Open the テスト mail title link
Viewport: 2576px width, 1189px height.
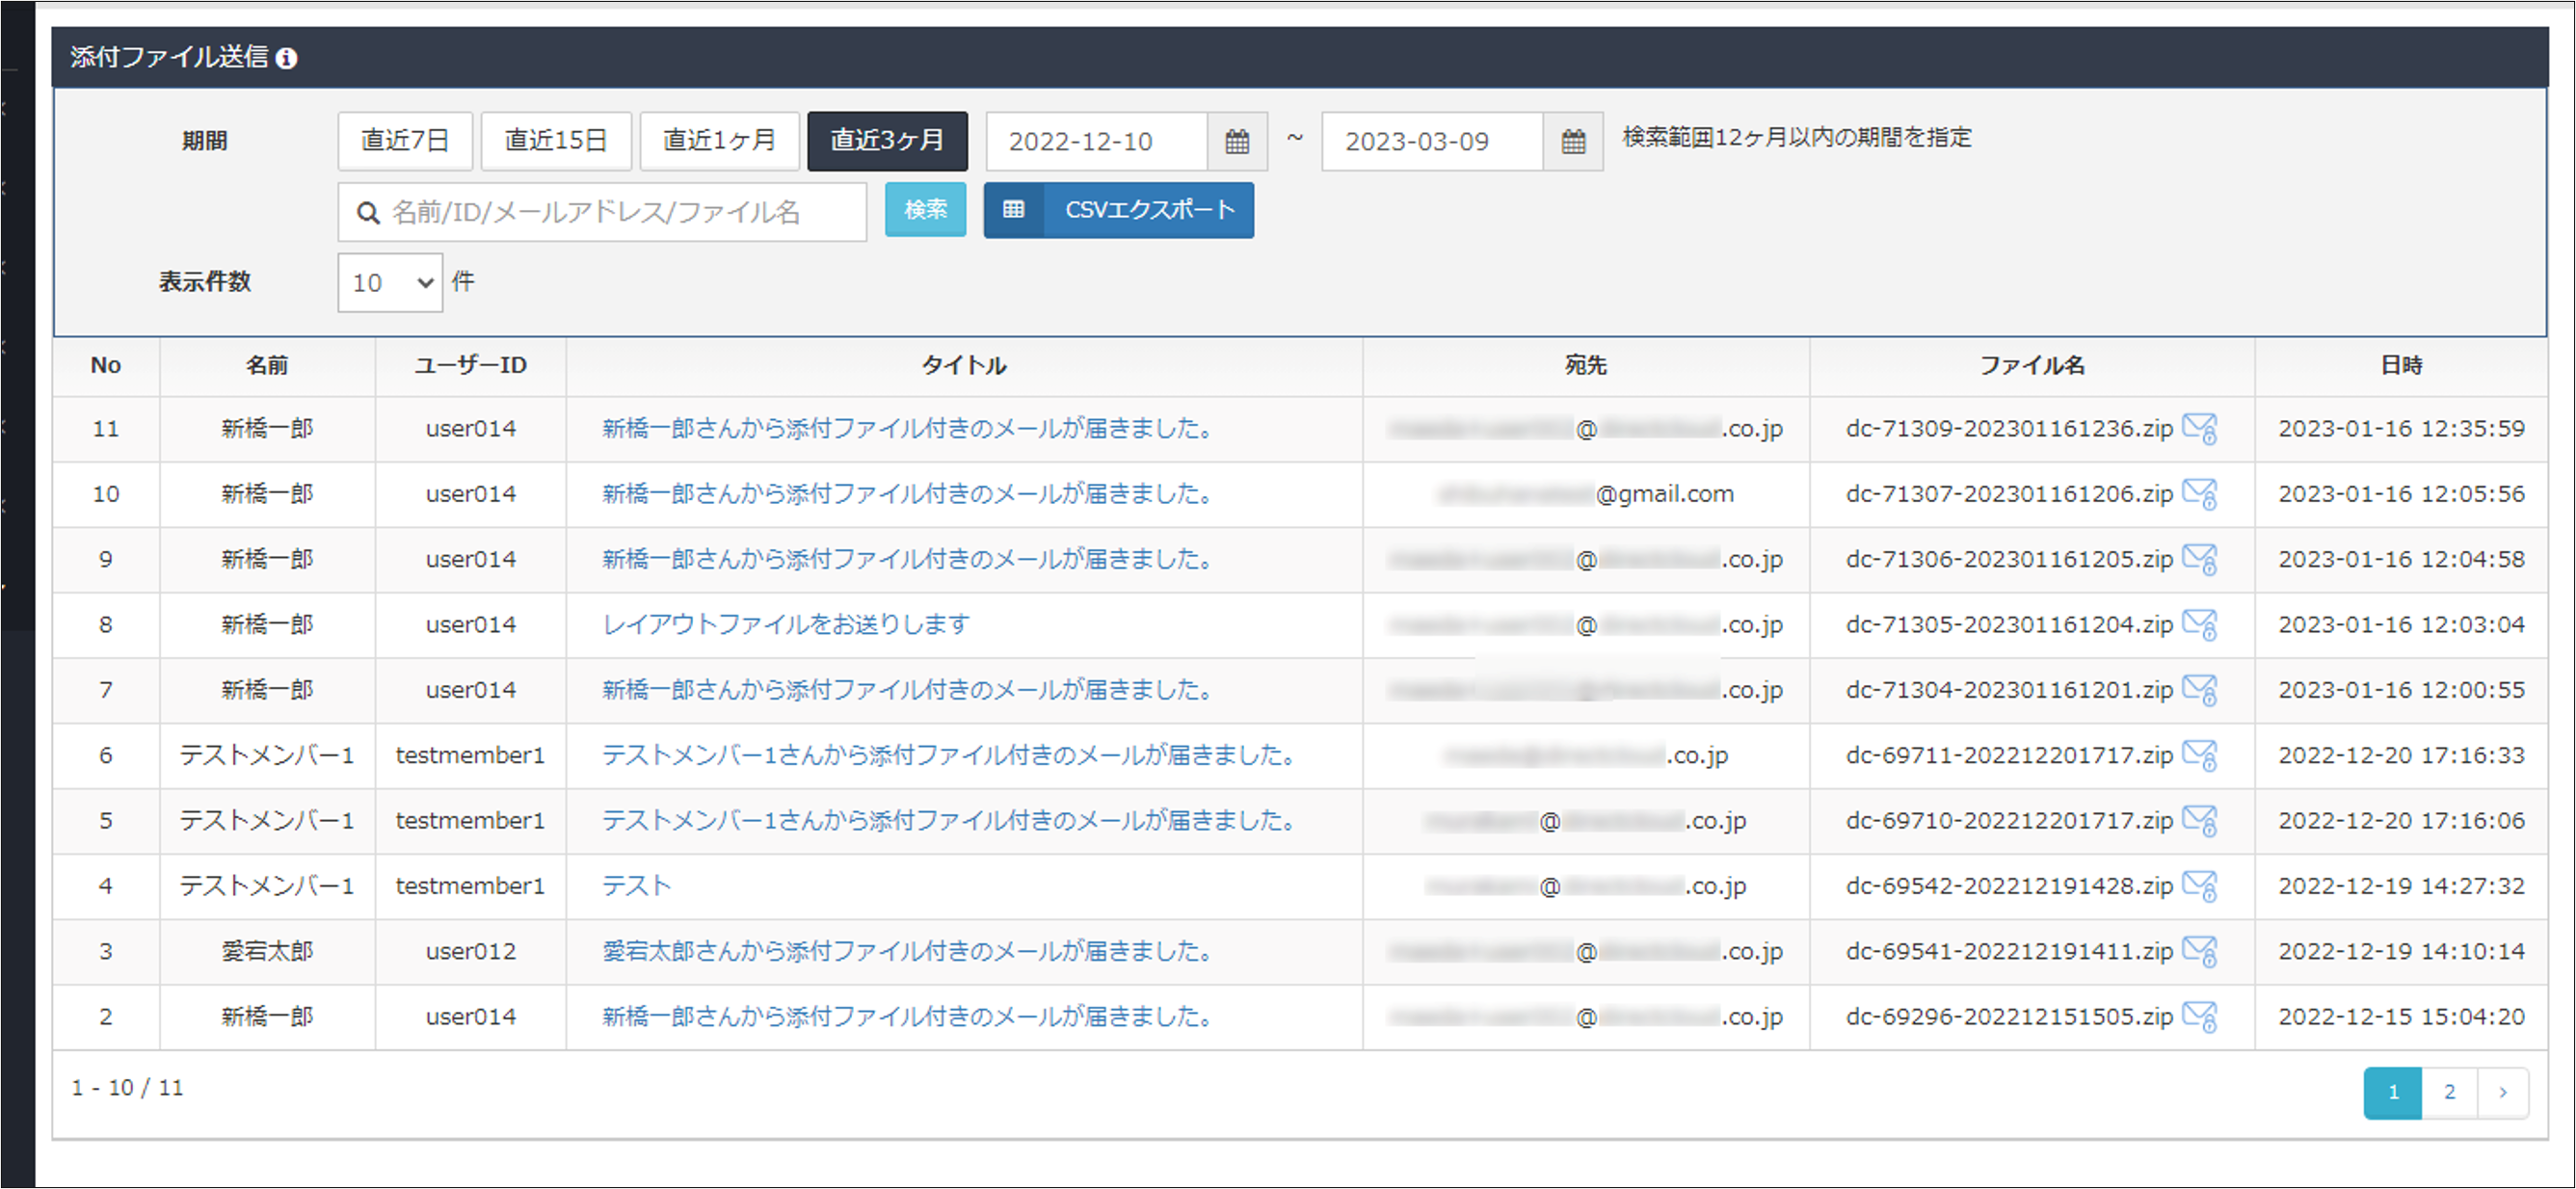[637, 886]
